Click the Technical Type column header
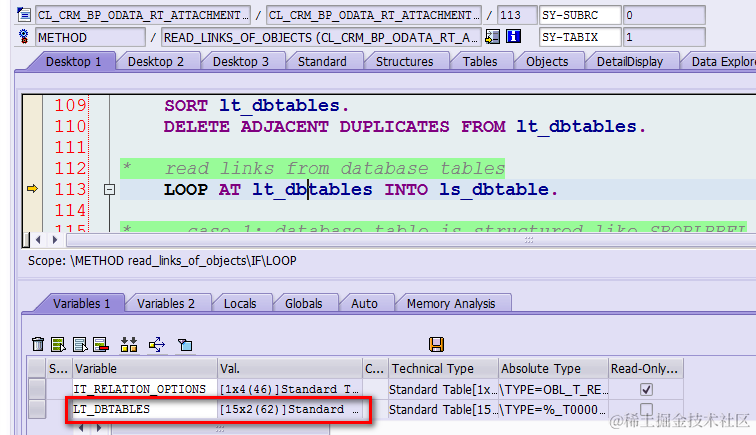This screenshot has height=435, width=756. [443, 368]
